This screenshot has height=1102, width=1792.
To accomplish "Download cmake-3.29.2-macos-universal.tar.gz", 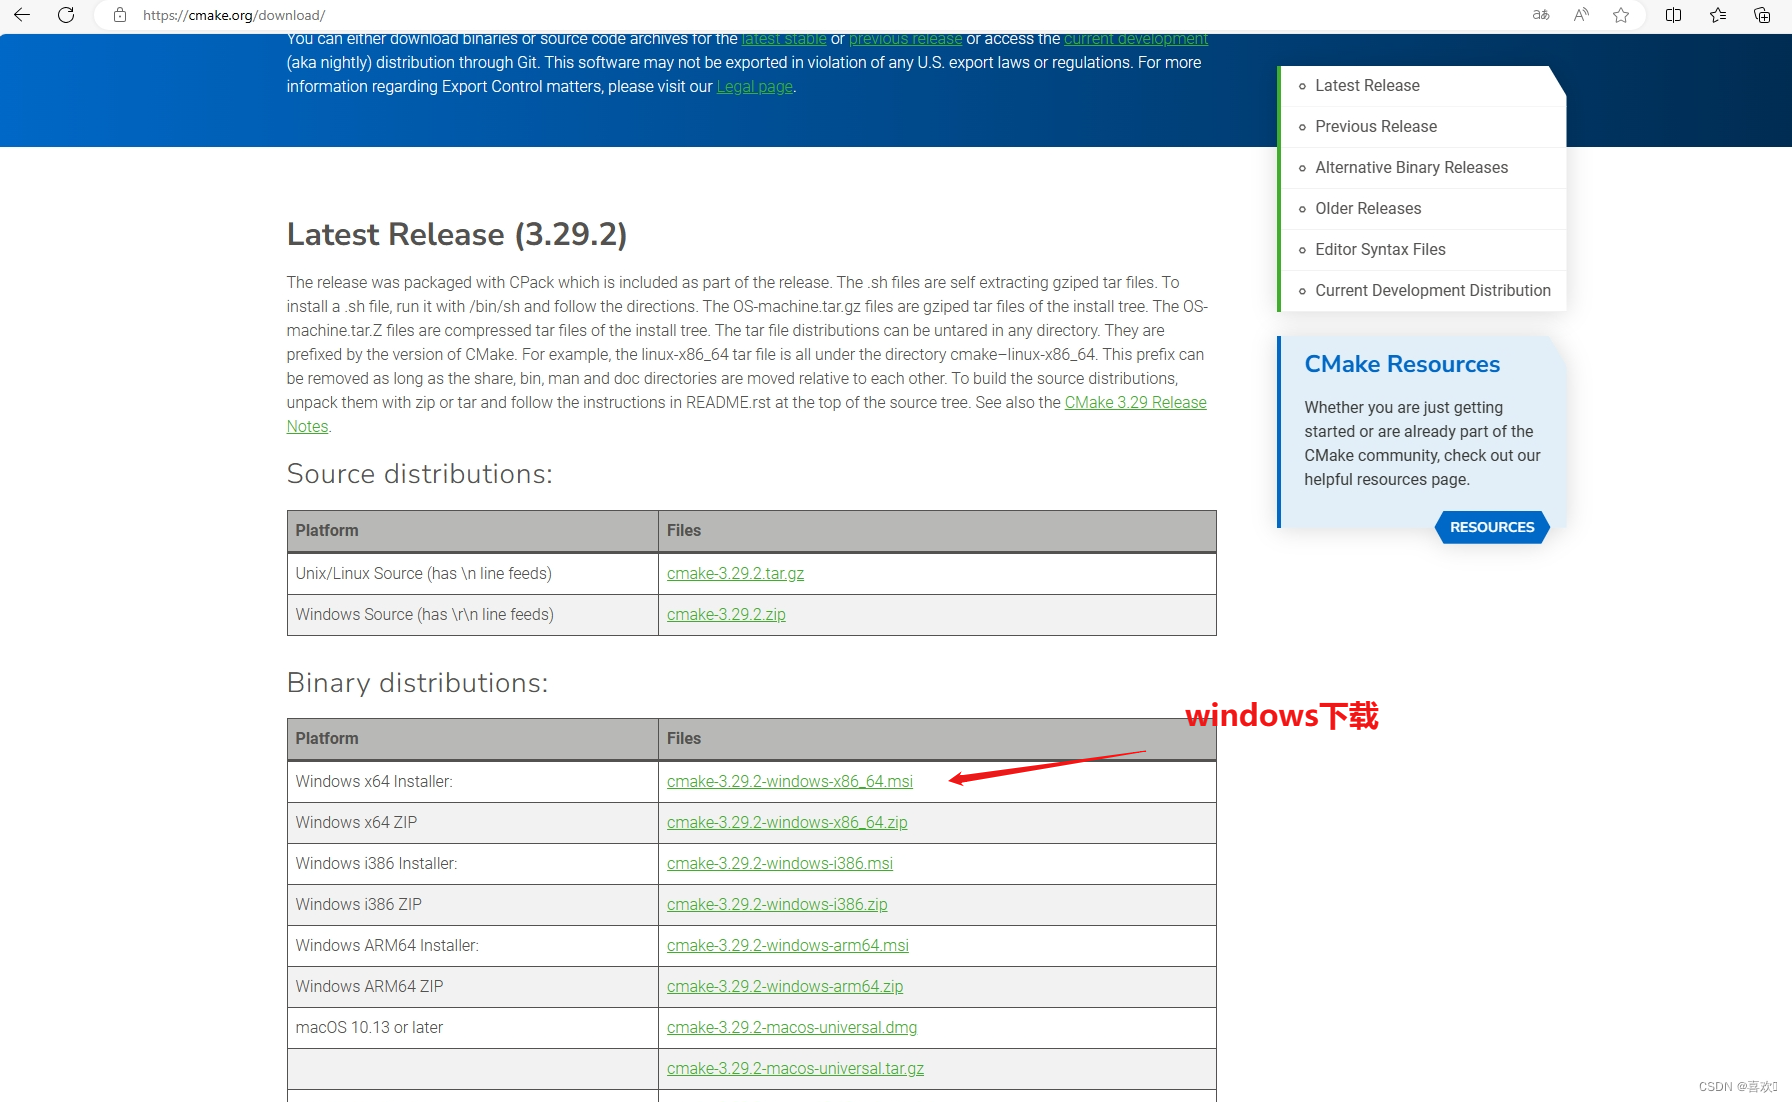I will (795, 1069).
